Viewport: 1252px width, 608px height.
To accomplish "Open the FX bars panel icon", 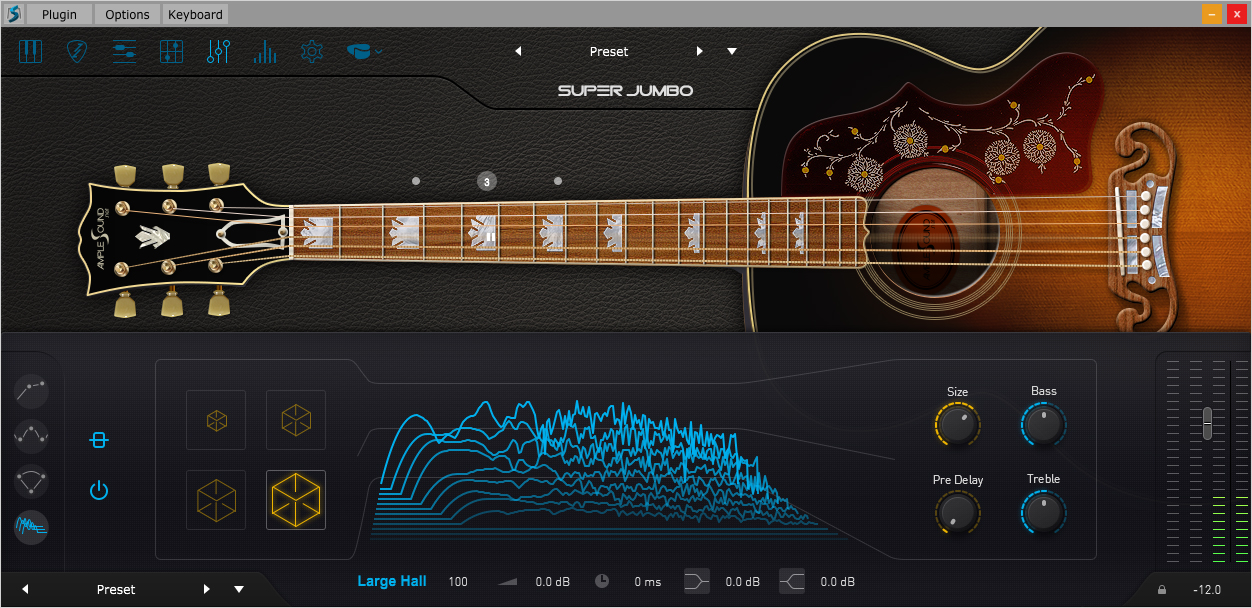I will point(265,51).
